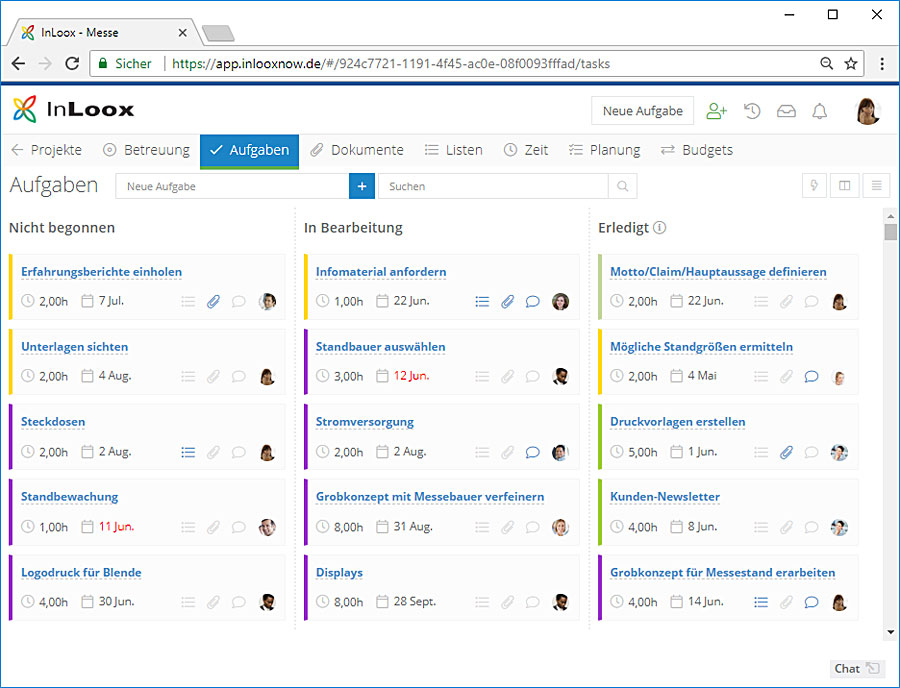The width and height of the screenshot is (900, 688).
Task: Click info icon next to Erledigt
Action: click(x=659, y=228)
